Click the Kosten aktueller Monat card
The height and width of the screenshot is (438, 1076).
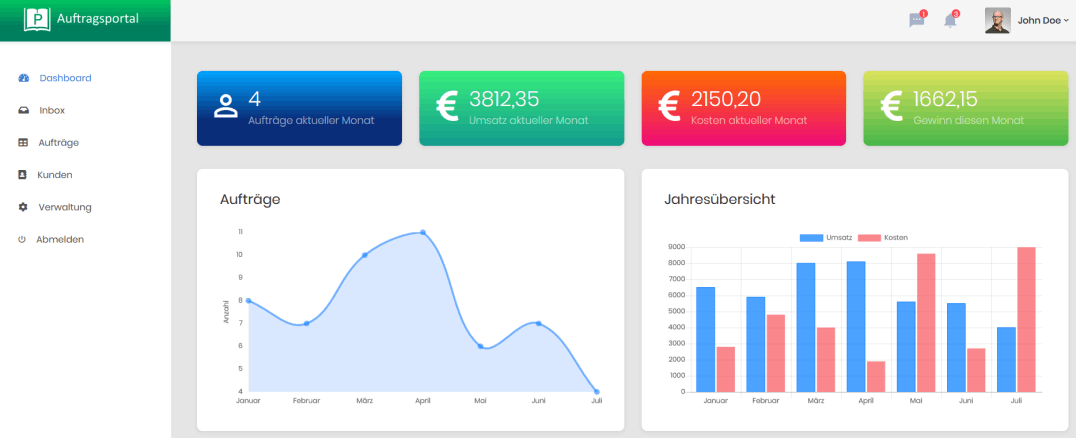(x=743, y=108)
